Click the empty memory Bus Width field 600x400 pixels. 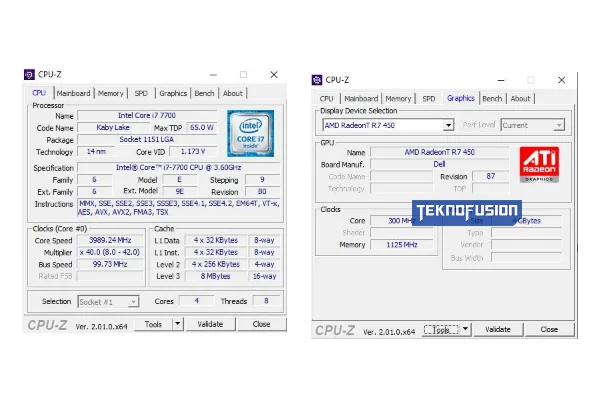point(527,258)
